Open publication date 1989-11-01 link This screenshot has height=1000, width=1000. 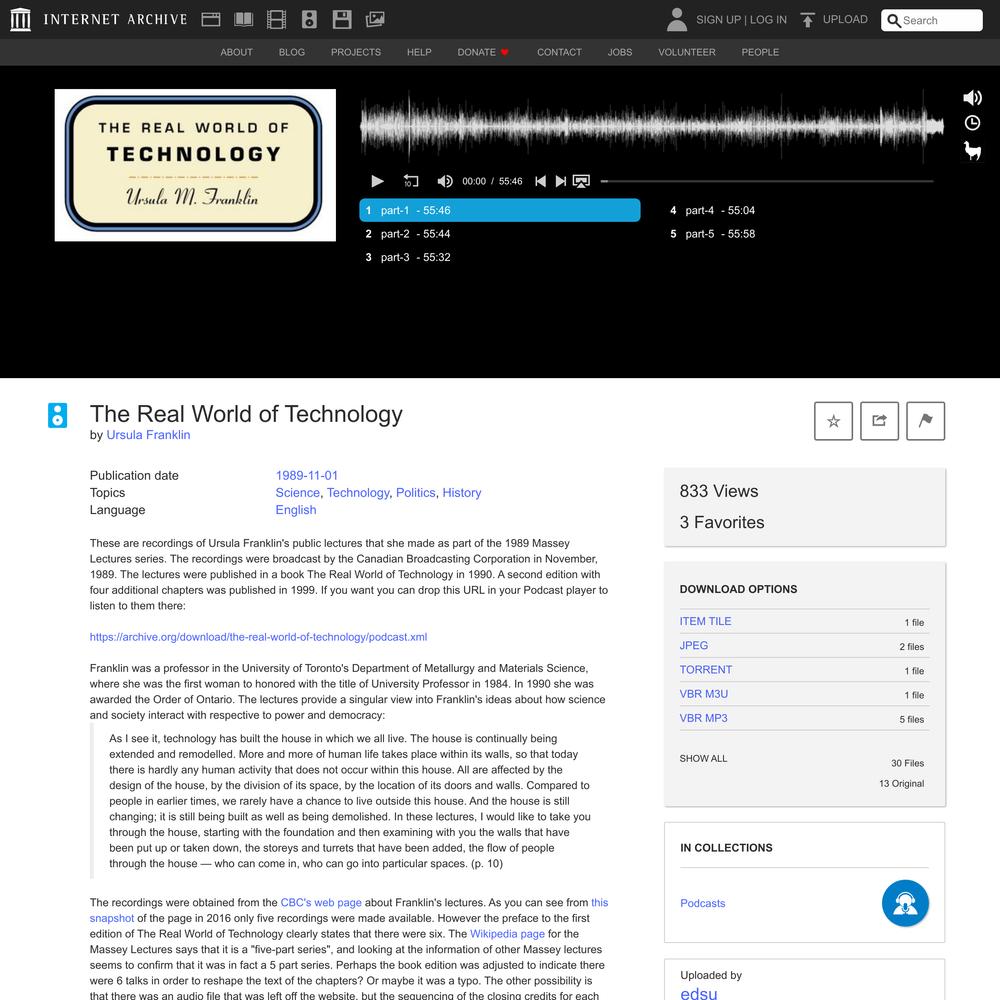click(x=307, y=476)
